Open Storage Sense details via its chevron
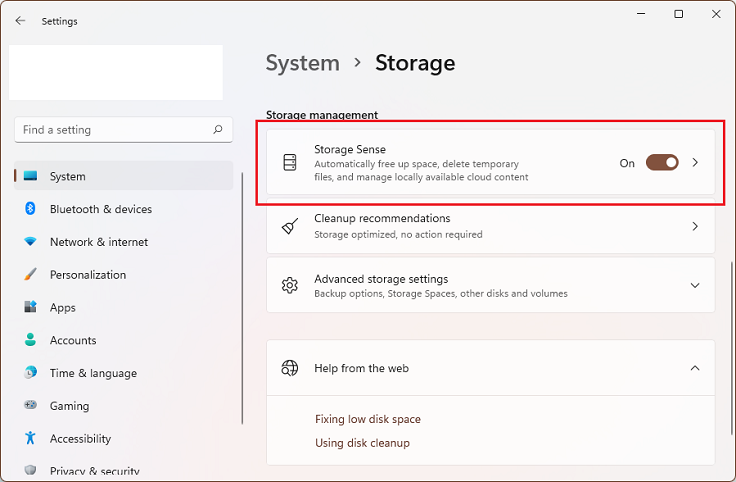The width and height of the screenshot is (736, 482). click(695, 162)
